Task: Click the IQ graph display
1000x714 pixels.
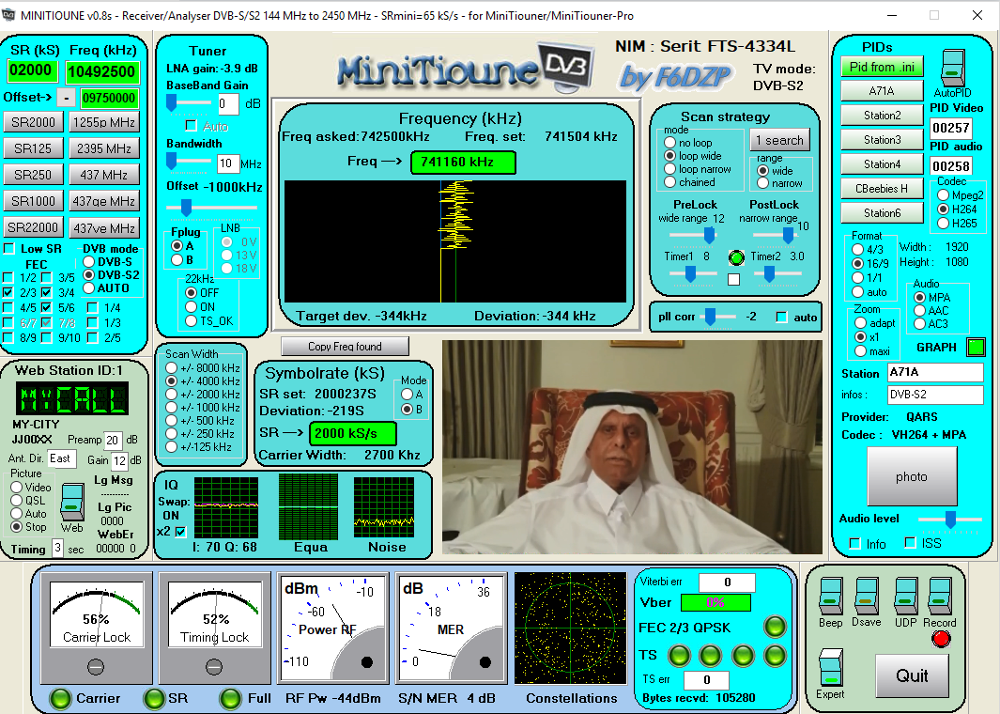Action: pos(226,507)
